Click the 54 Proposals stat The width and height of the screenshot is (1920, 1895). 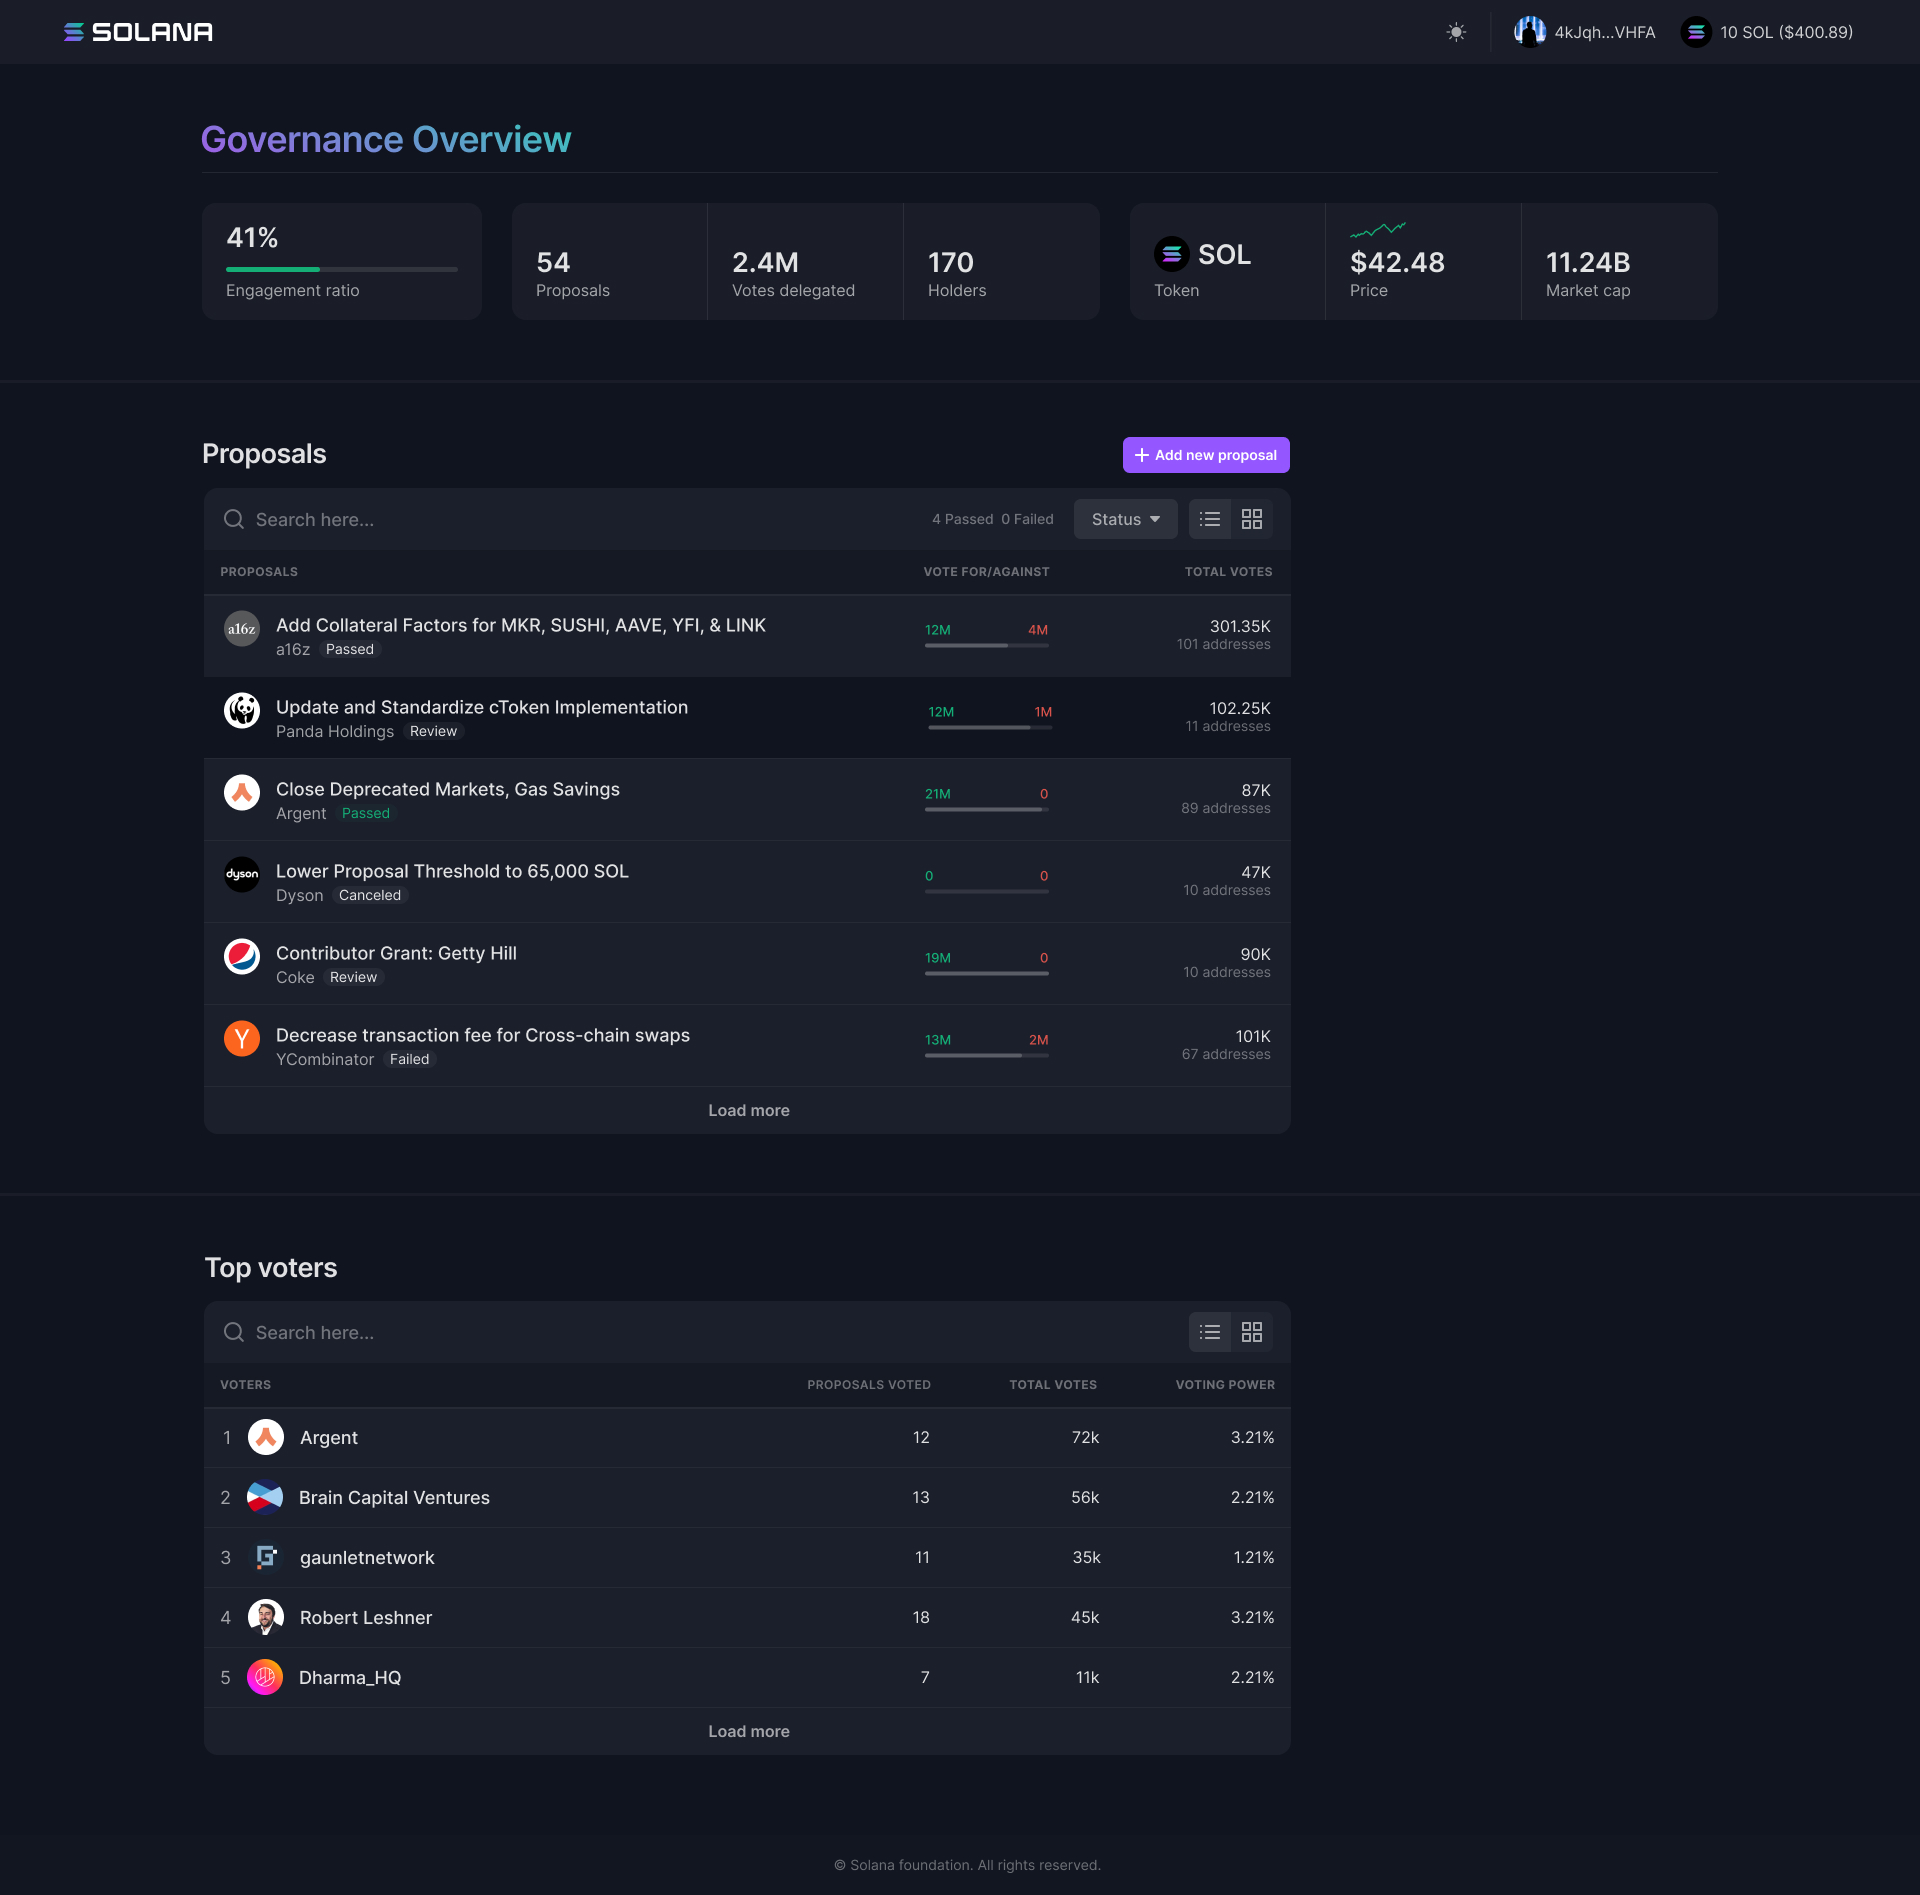(610, 262)
